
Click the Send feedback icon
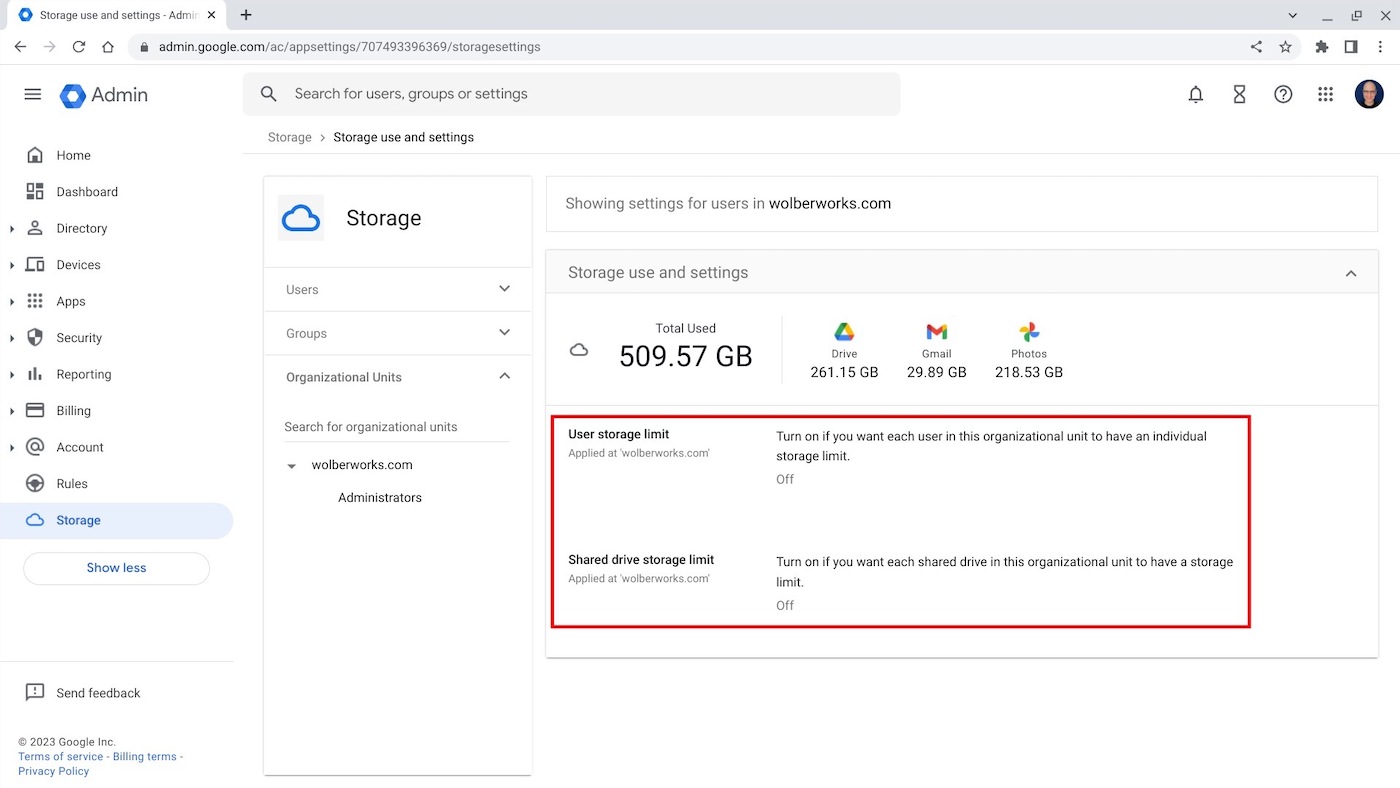pyautogui.click(x=35, y=692)
